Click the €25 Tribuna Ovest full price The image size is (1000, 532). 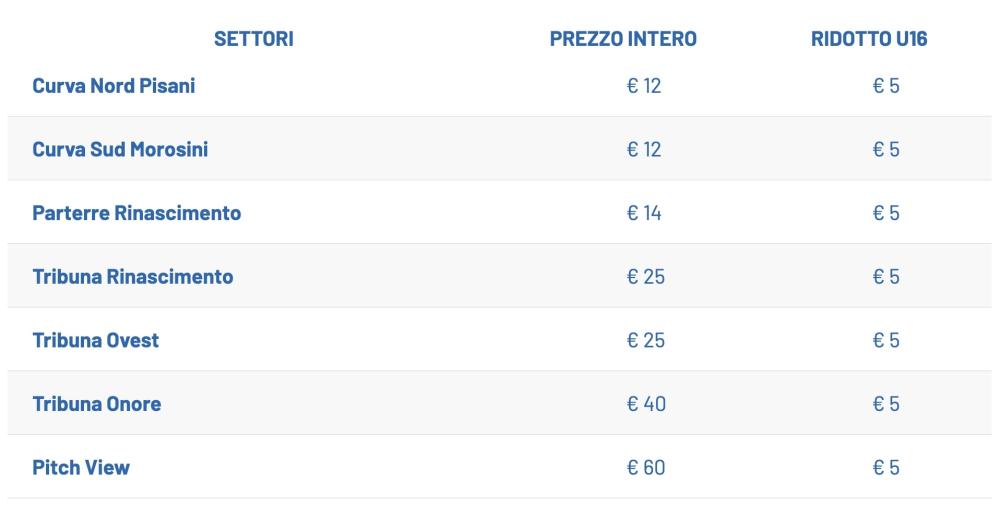[x=646, y=341]
